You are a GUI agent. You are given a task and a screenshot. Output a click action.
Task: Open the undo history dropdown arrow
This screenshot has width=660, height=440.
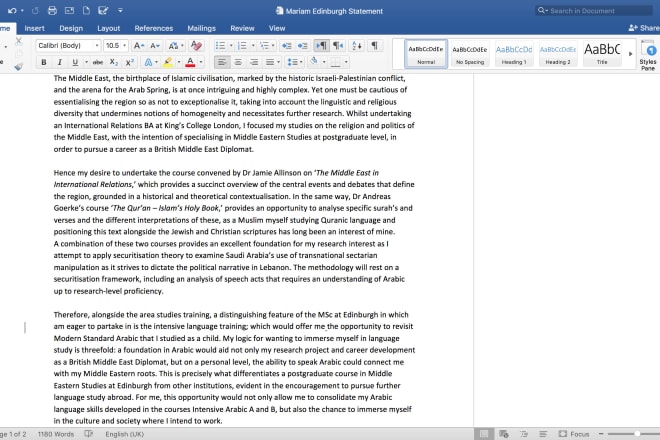tap(22, 11)
